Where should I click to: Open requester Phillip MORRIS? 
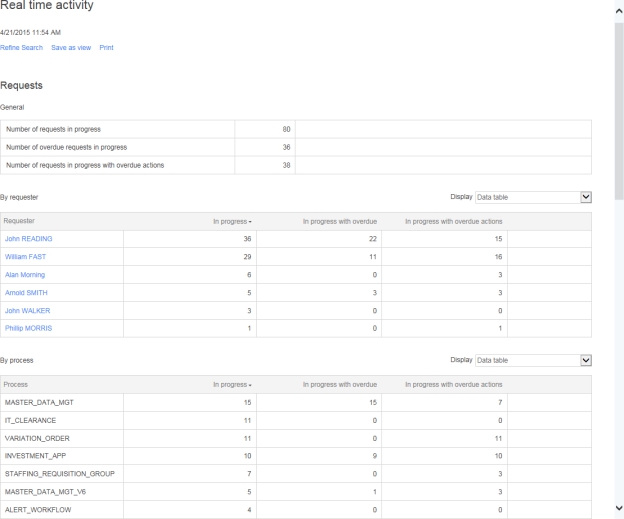[x=28, y=329]
